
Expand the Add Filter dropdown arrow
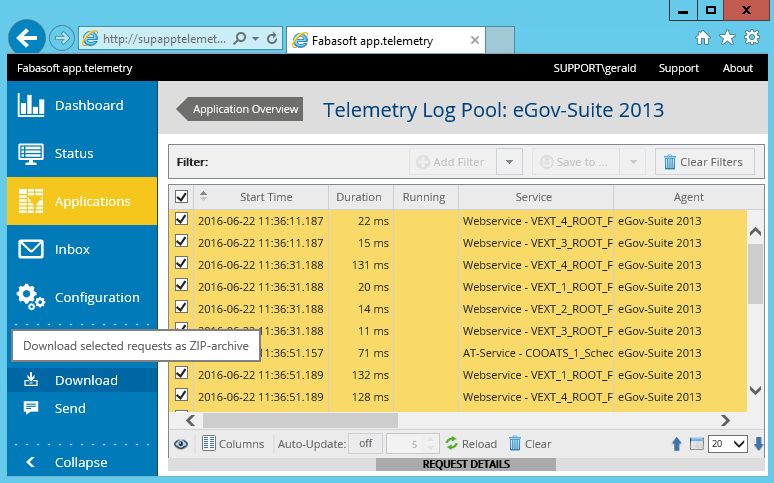pos(509,162)
